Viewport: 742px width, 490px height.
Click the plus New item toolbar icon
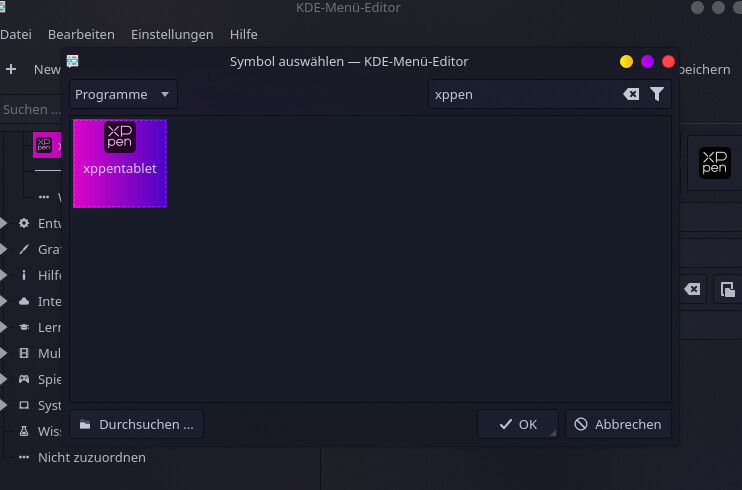(11, 70)
